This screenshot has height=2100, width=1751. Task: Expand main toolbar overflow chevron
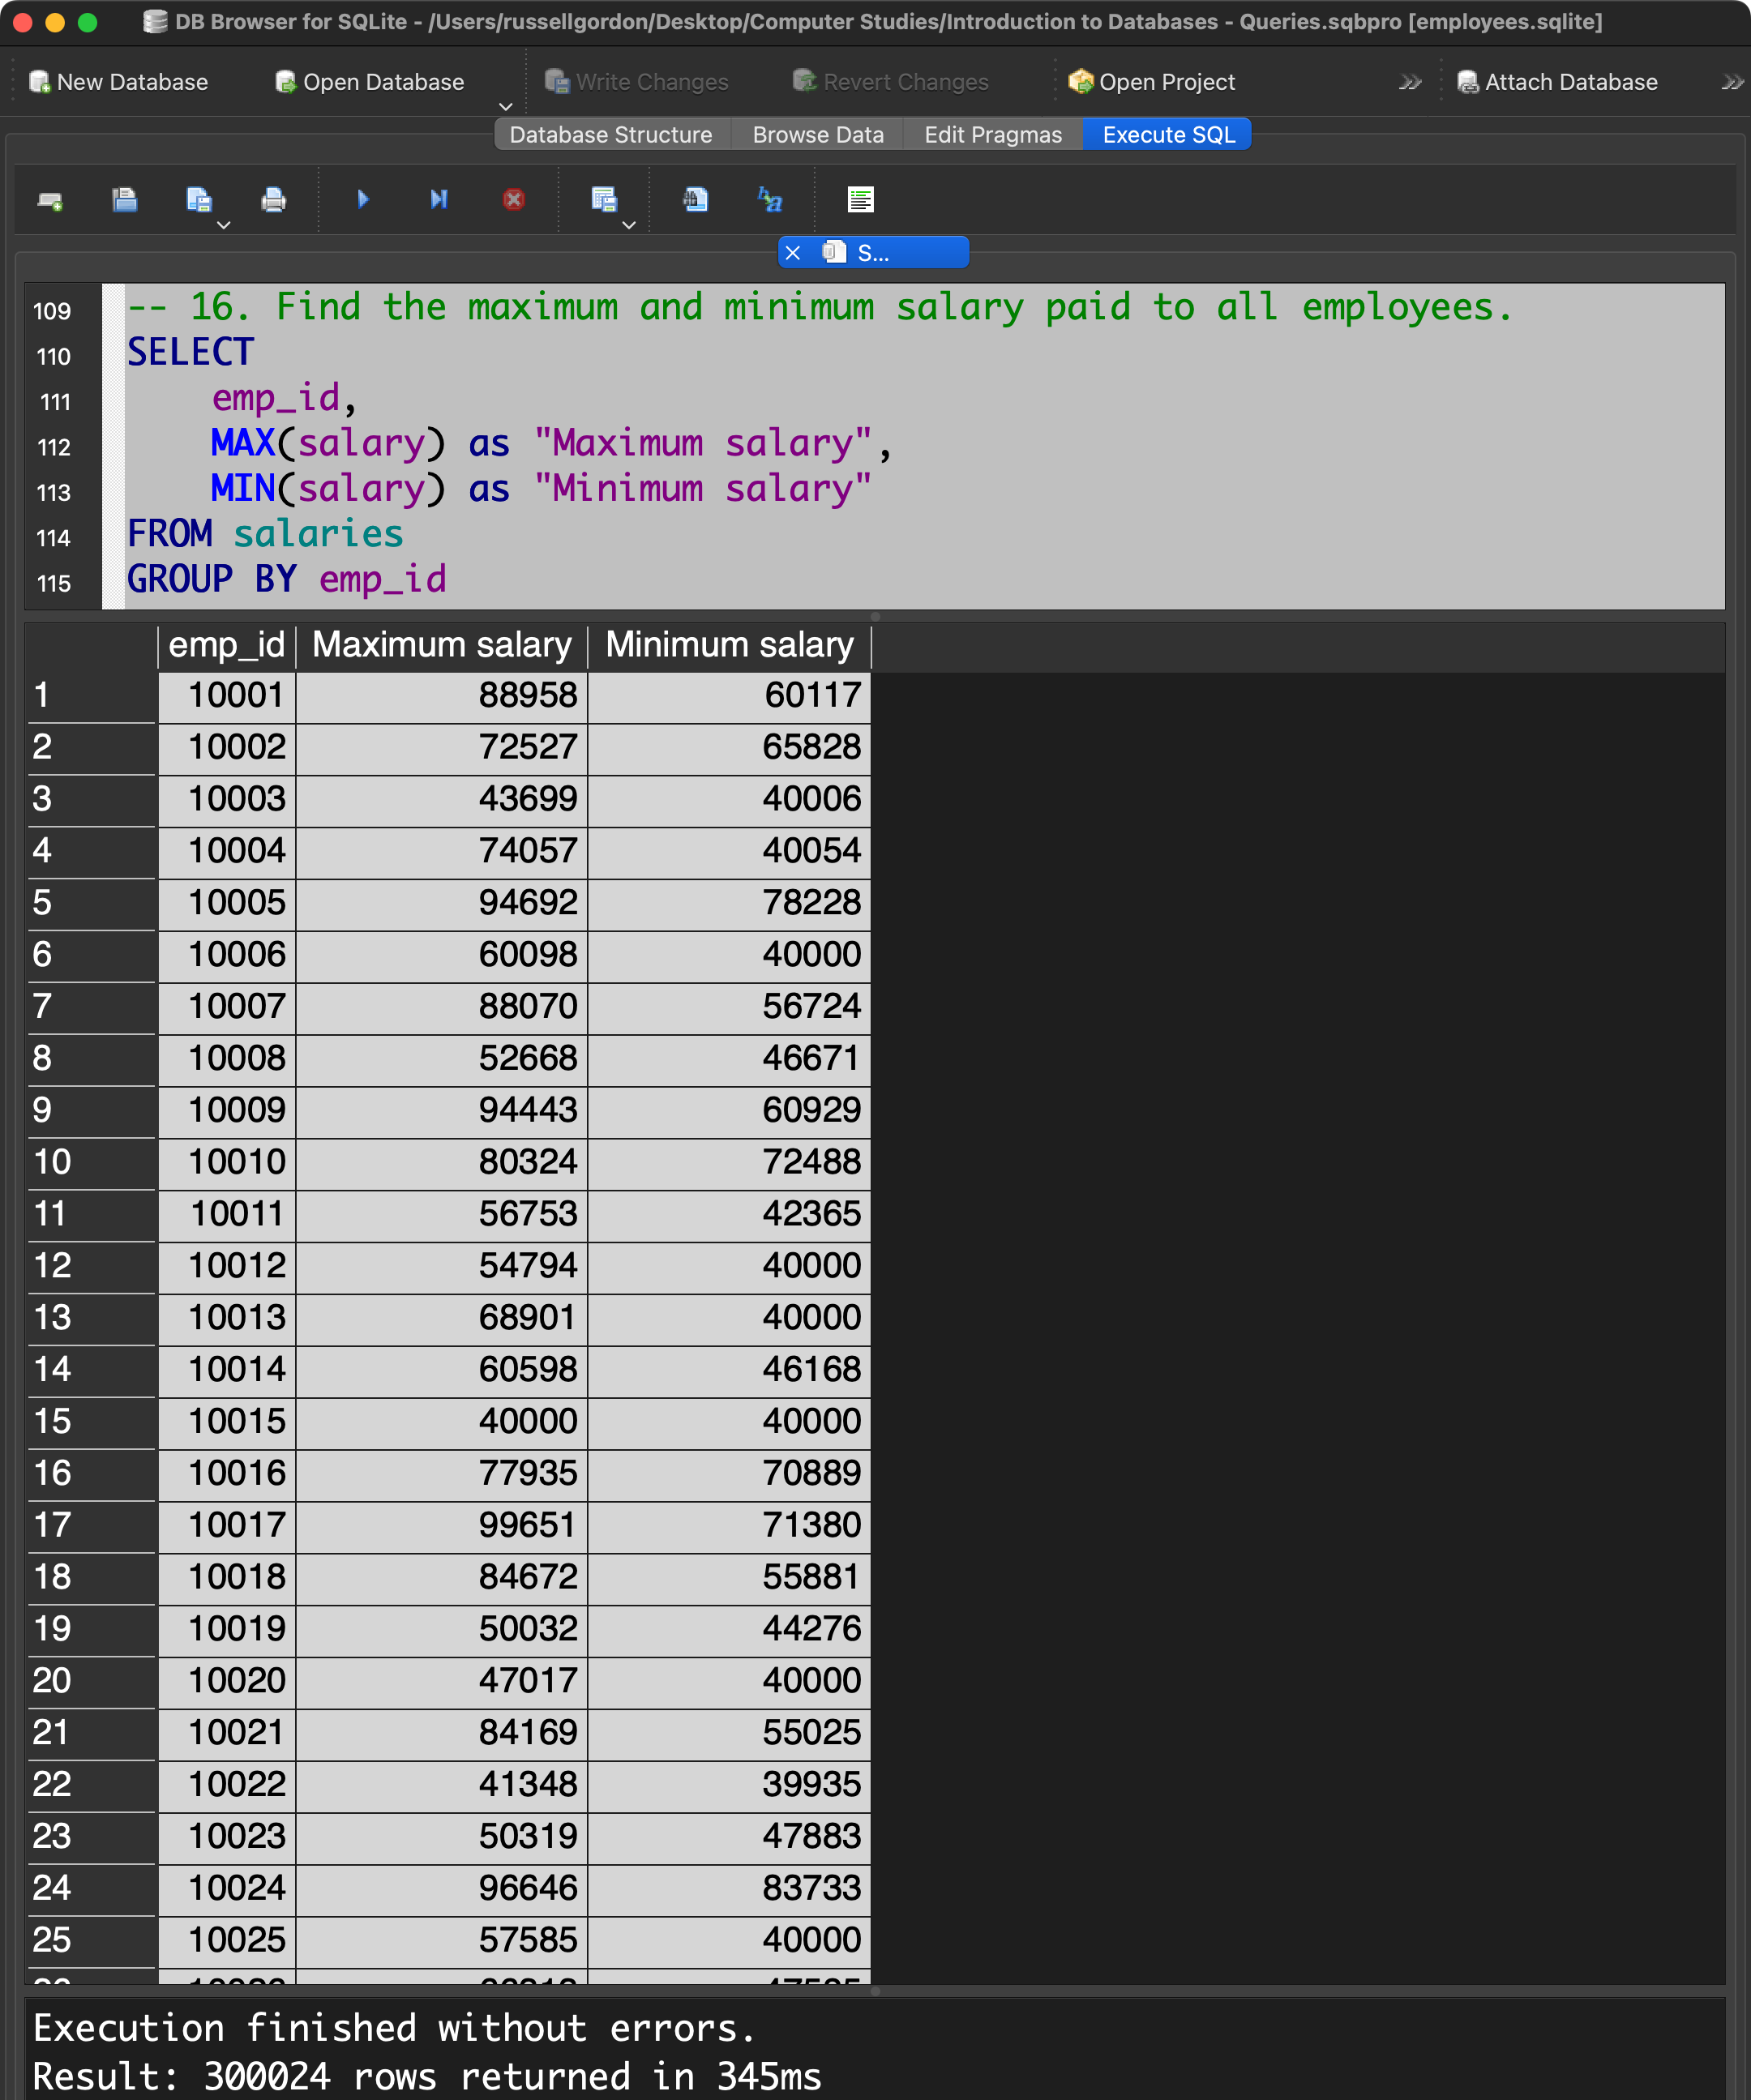[1409, 82]
